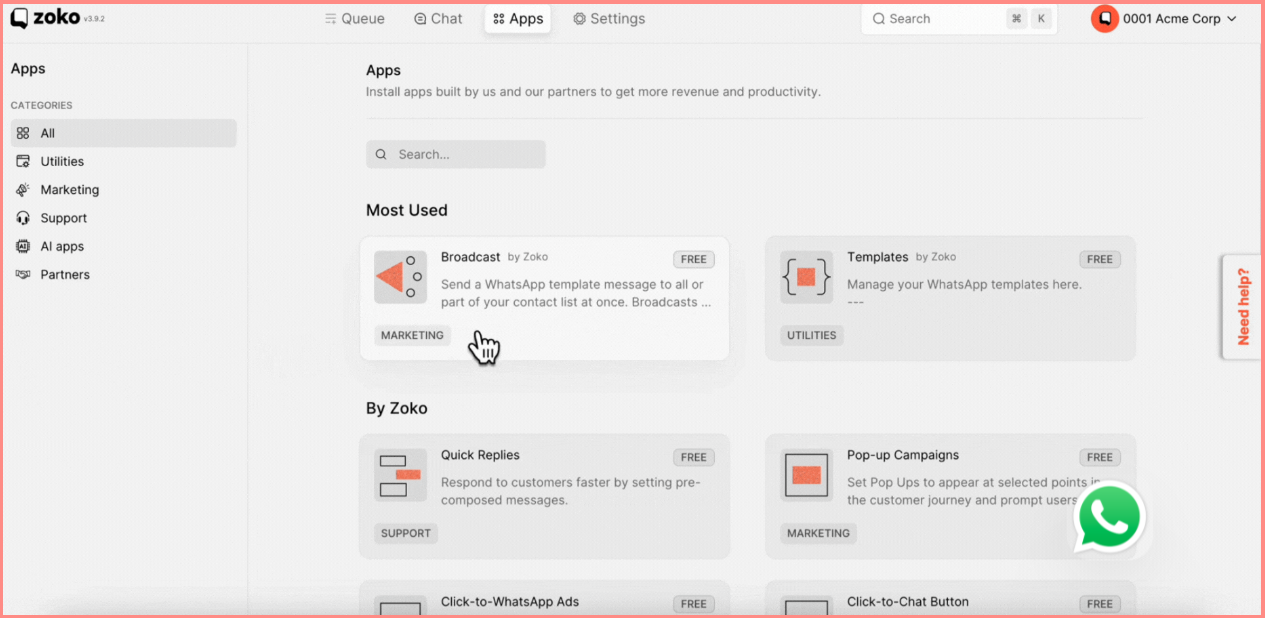Click the Most Used heading

[407, 210]
